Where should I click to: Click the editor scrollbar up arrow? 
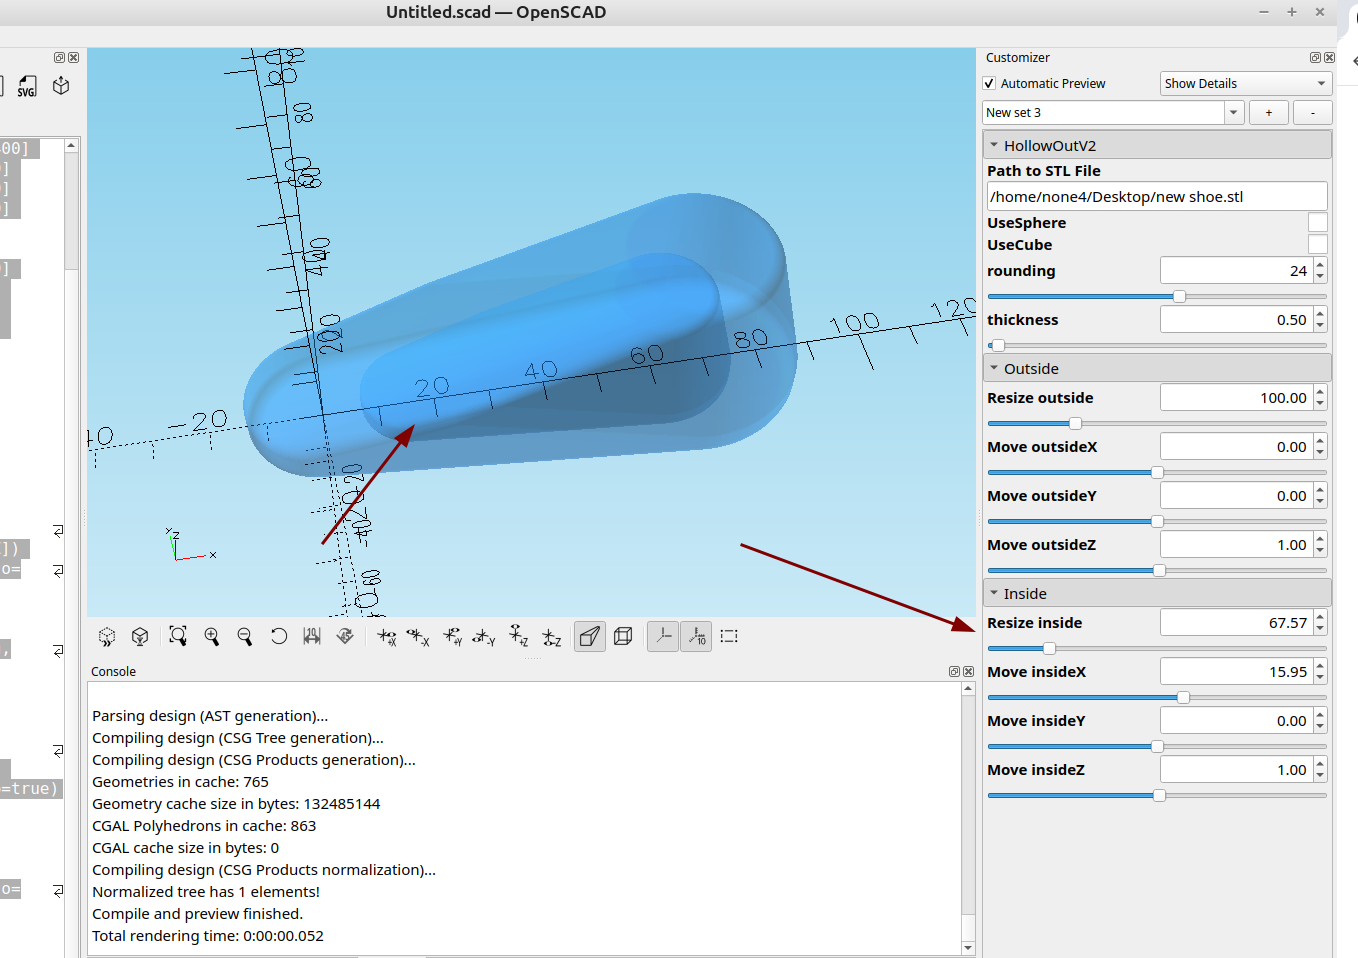(x=71, y=146)
